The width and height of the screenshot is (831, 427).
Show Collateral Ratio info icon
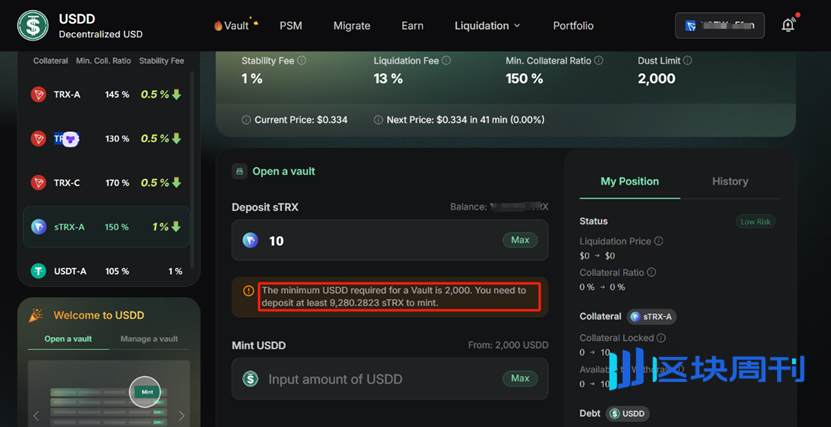(x=651, y=272)
